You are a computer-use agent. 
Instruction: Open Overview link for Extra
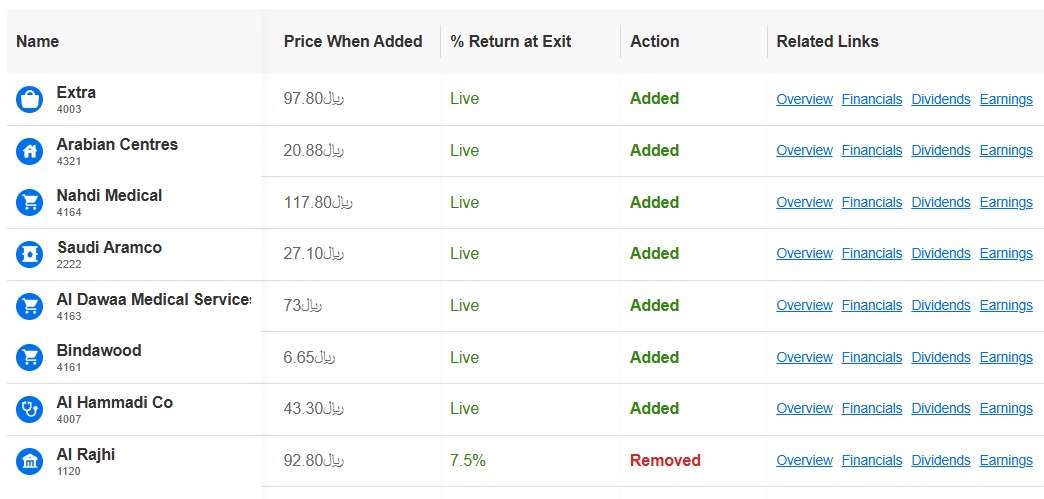[804, 99]
